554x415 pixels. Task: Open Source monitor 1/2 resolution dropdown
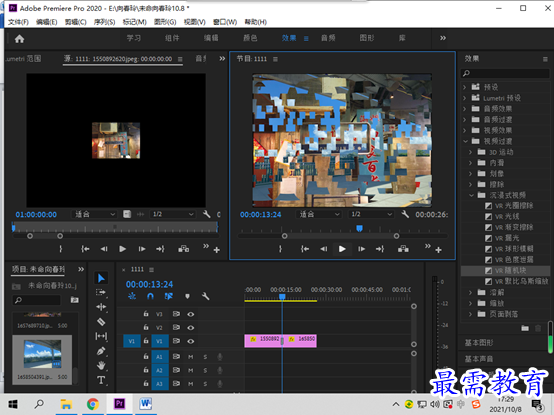tap(172, 214)
